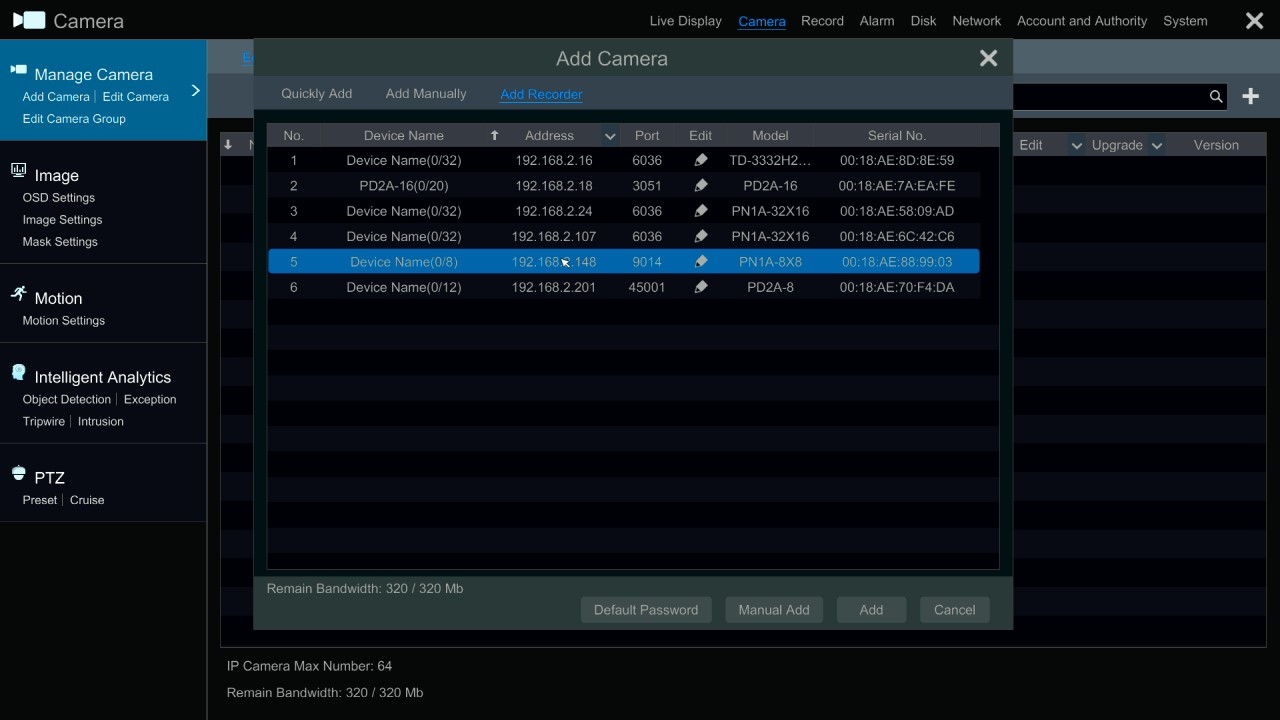Open the Record menu
The height and width of the screenshot is (720, 1280).
(x=822, y=21)
